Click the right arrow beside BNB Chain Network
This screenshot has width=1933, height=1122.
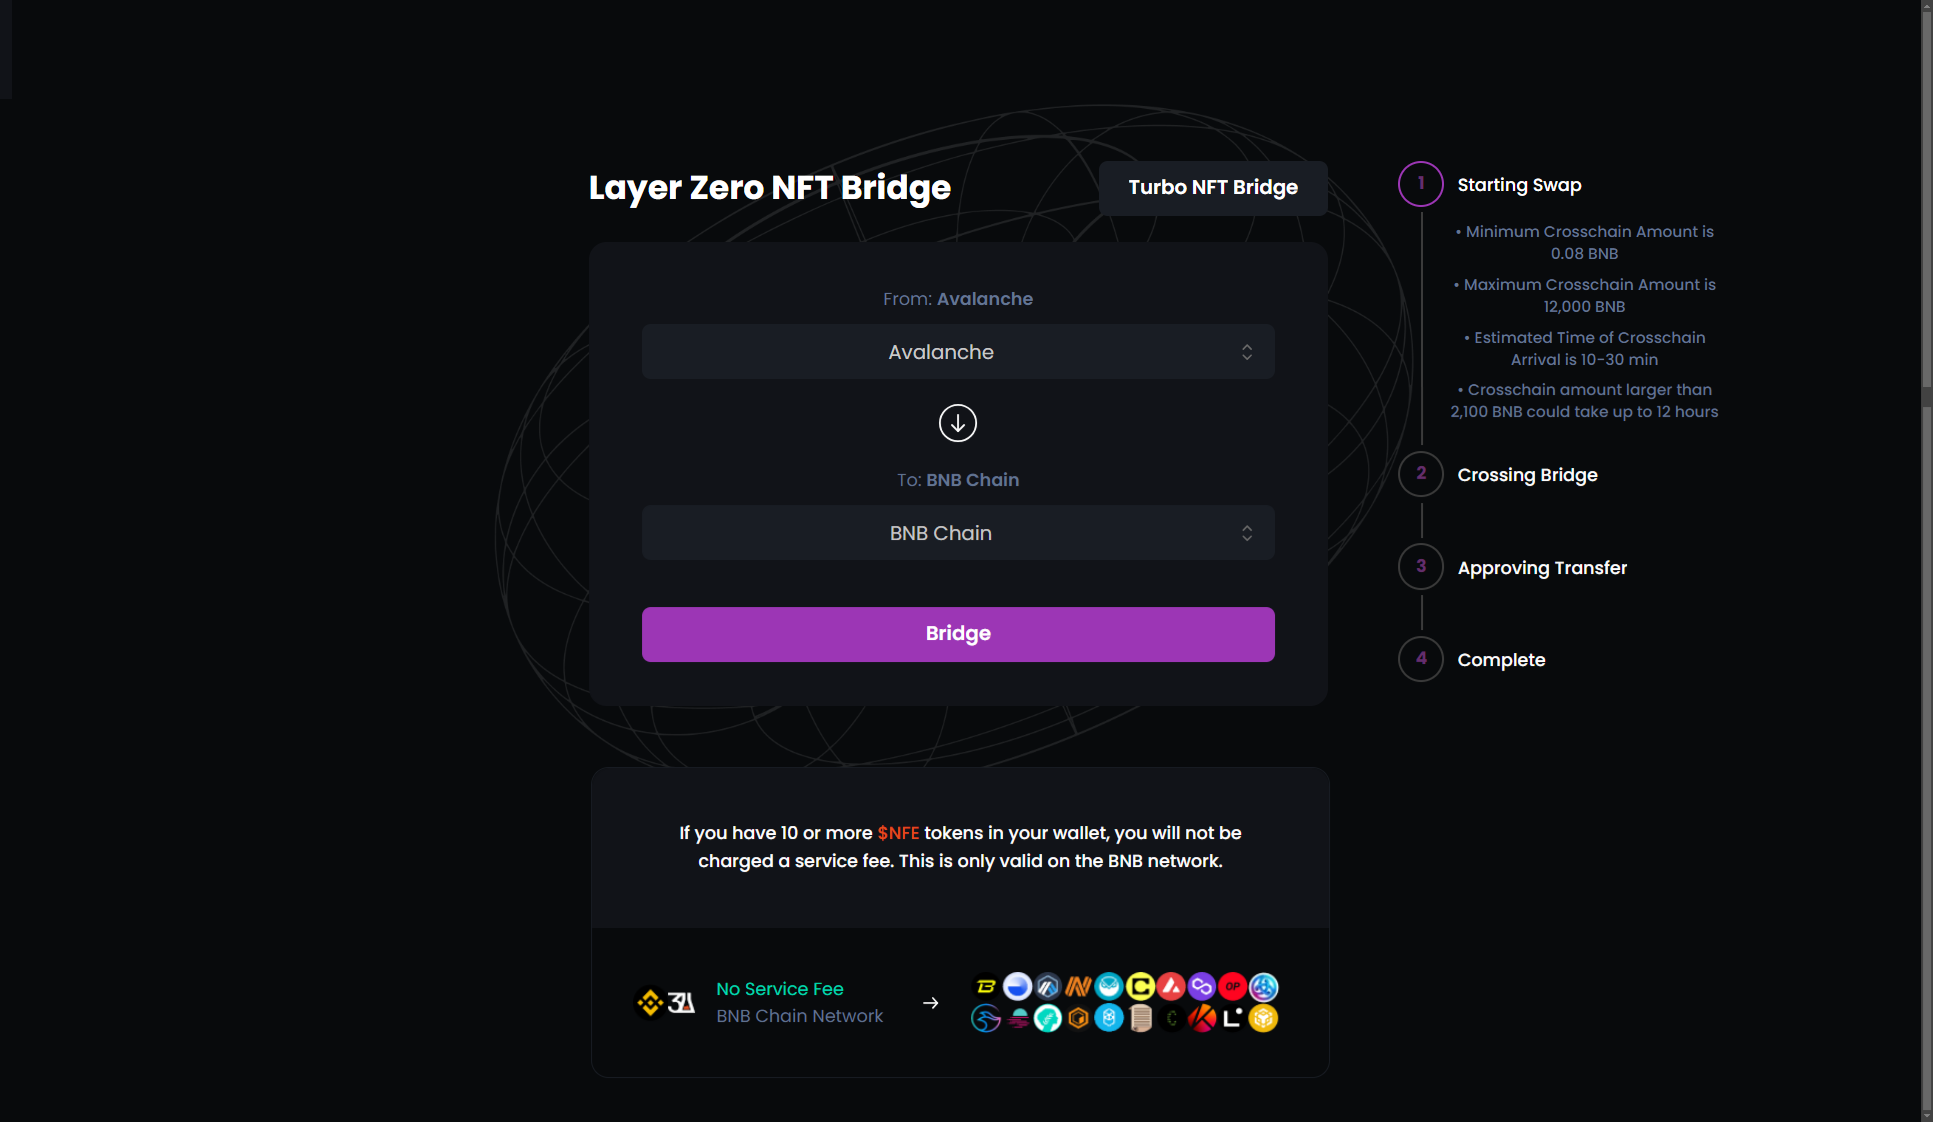point(930,1002)
